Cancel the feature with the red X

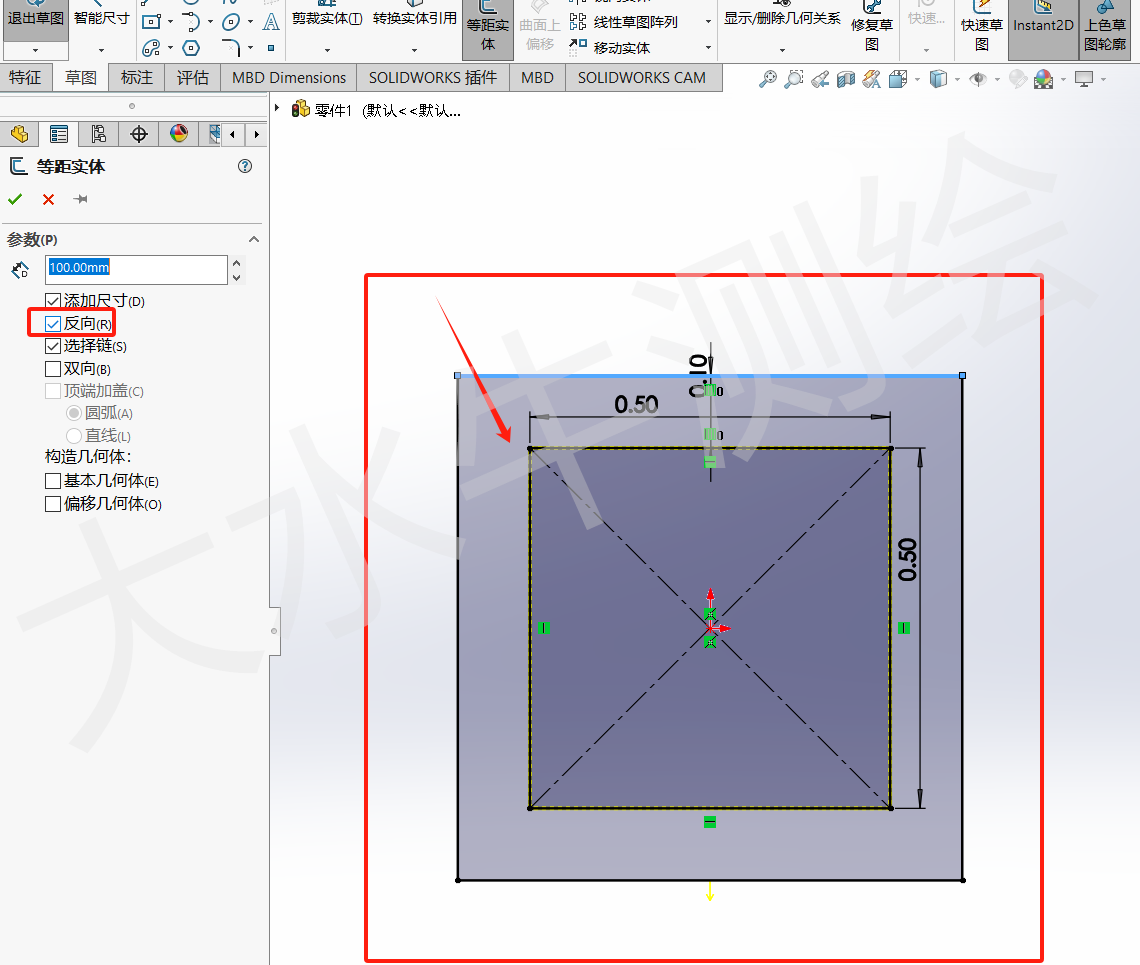(x=47, y=199)
